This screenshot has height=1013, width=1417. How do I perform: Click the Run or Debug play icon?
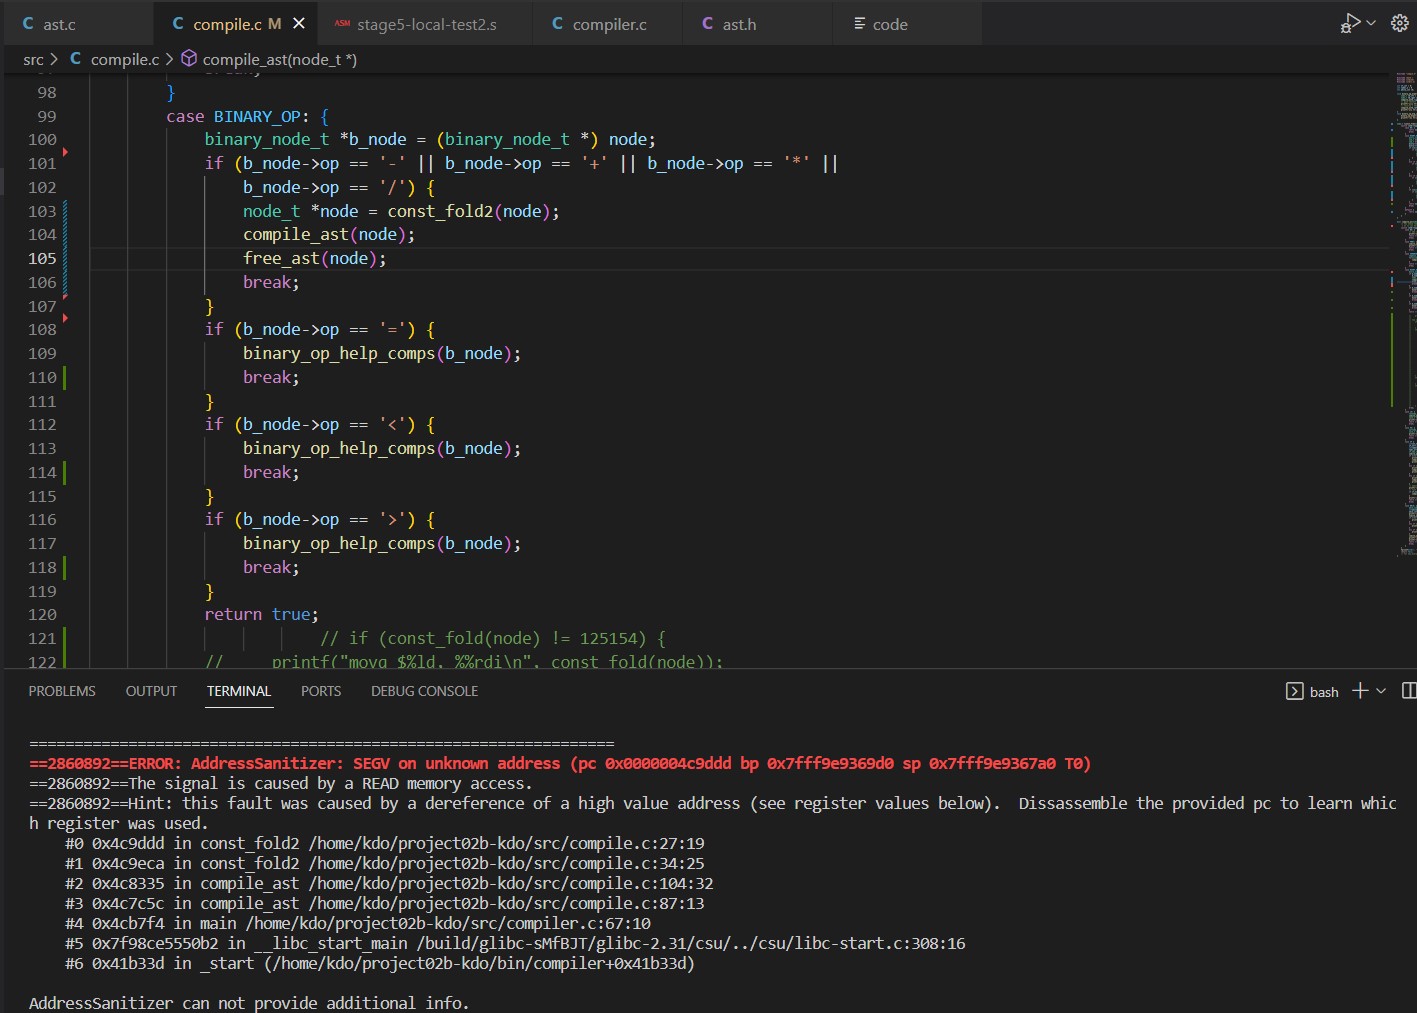[x=1350, y=23]
